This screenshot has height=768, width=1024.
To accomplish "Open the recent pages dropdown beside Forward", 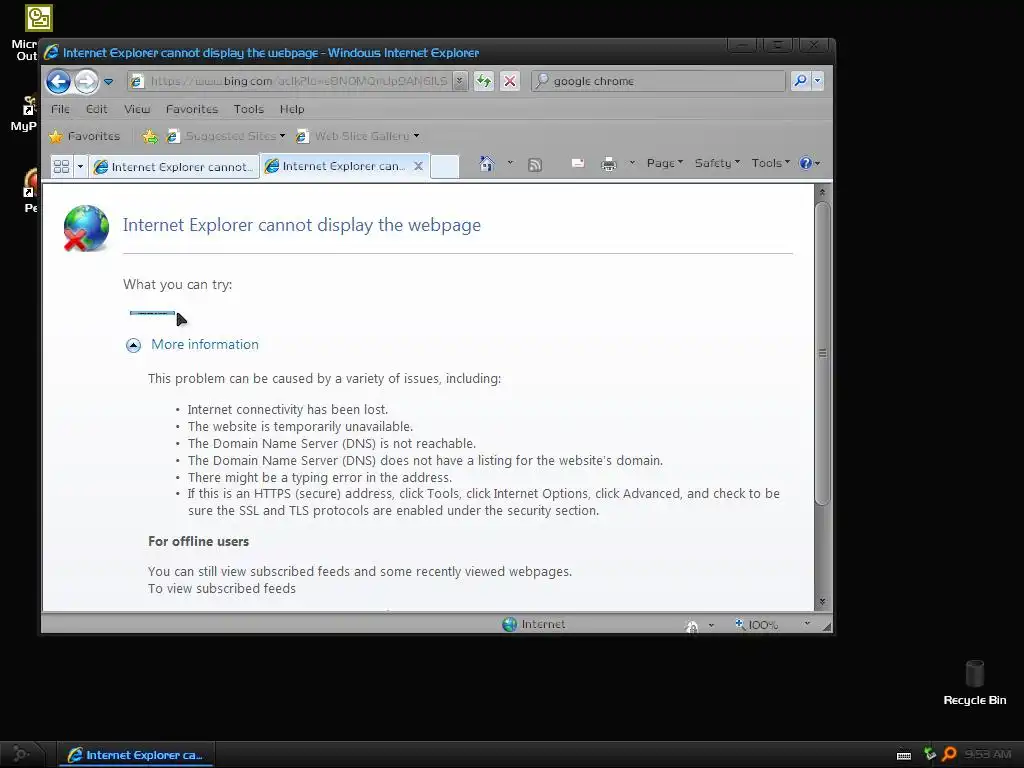I will point(108,82).
